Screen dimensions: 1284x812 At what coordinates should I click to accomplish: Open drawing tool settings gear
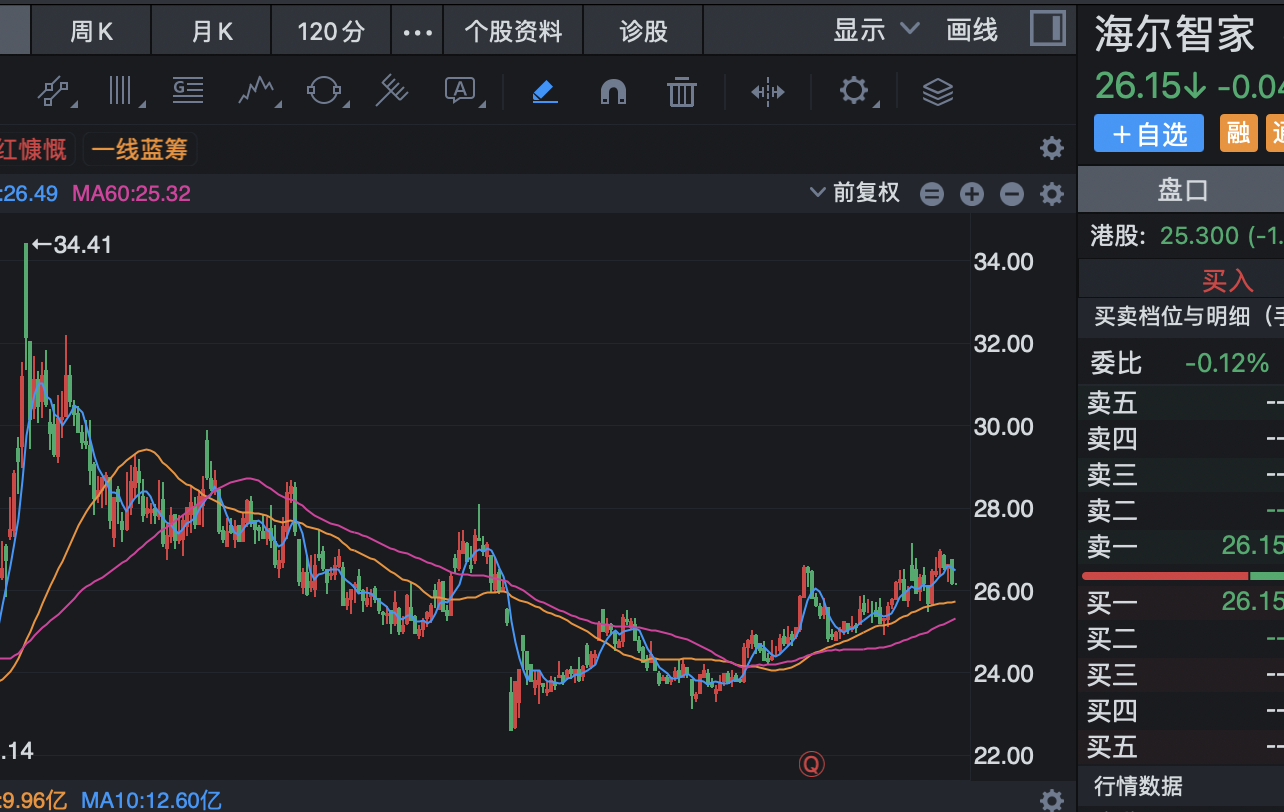click(854, 92)
